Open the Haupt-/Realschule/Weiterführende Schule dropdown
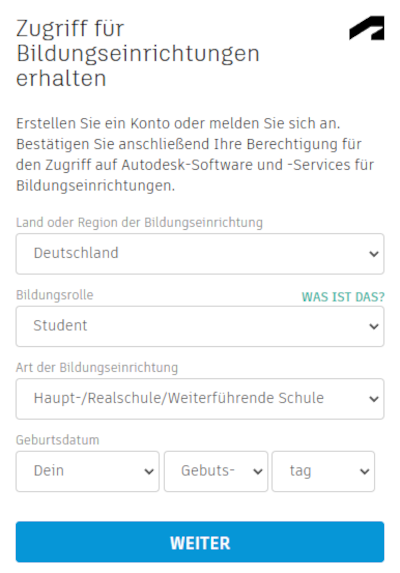This screenshot has width=400, height=573. click(200, 399)
